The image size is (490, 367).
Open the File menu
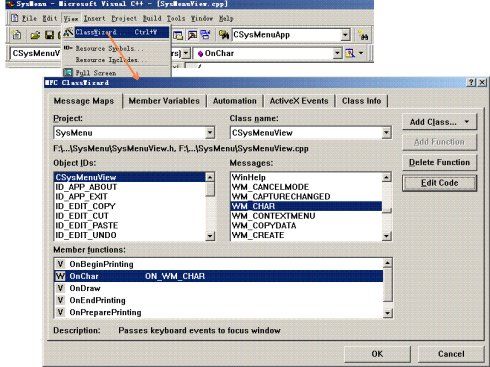point(30,18)
